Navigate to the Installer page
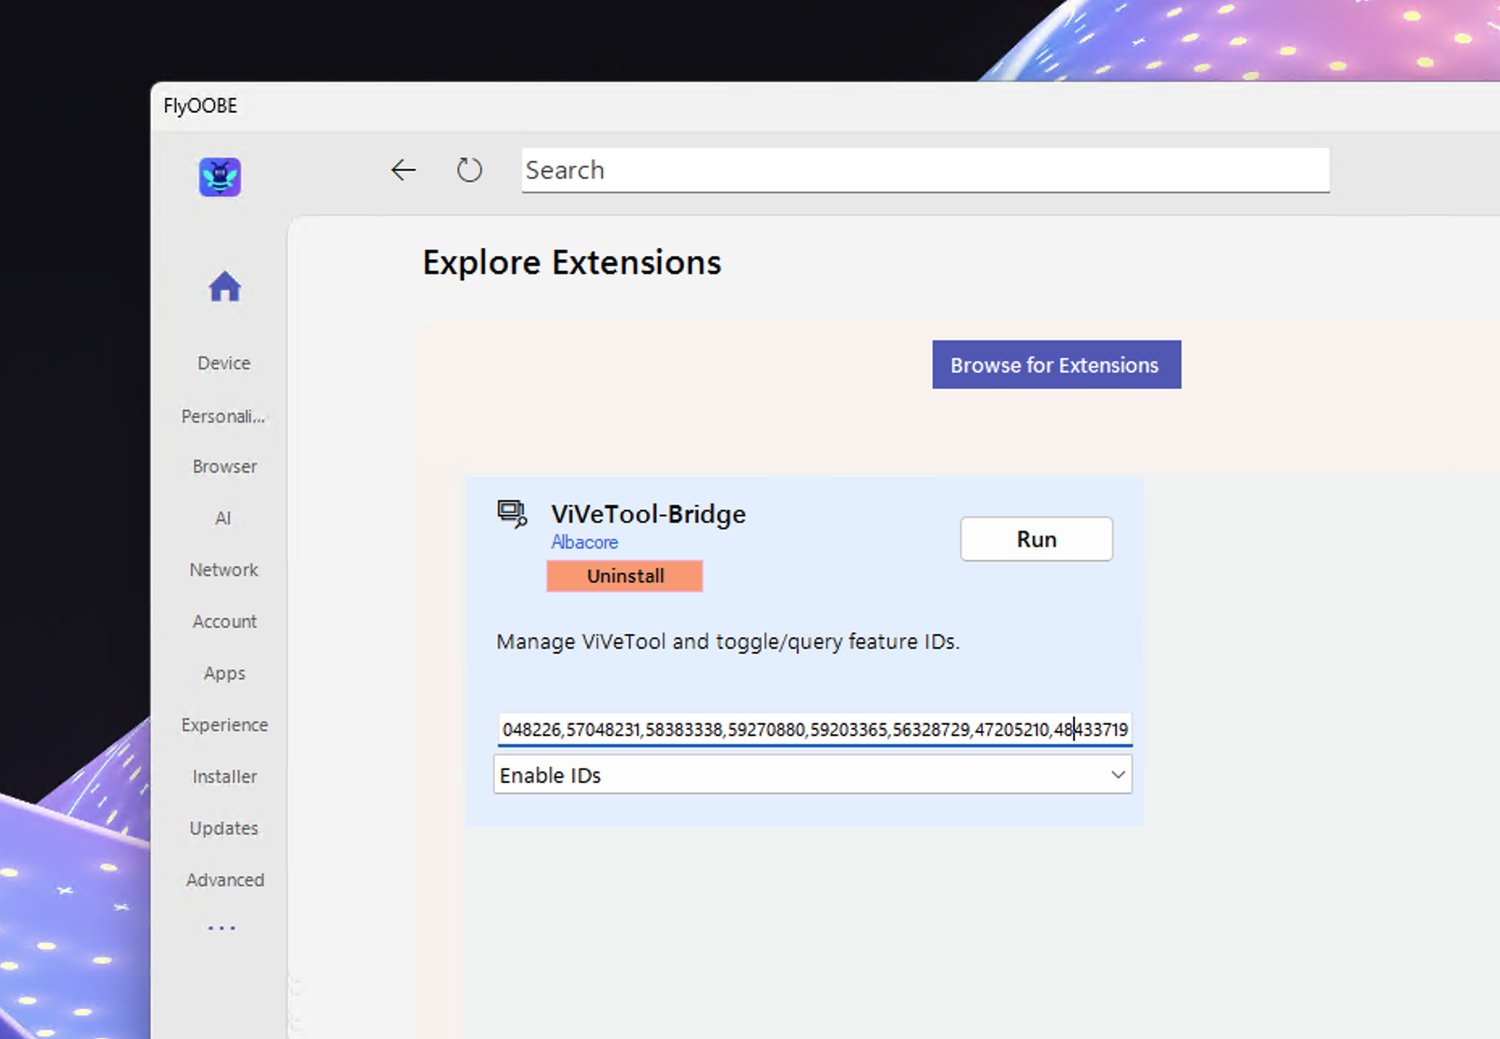1500x1039 pixels. click(x=225, y=777)
